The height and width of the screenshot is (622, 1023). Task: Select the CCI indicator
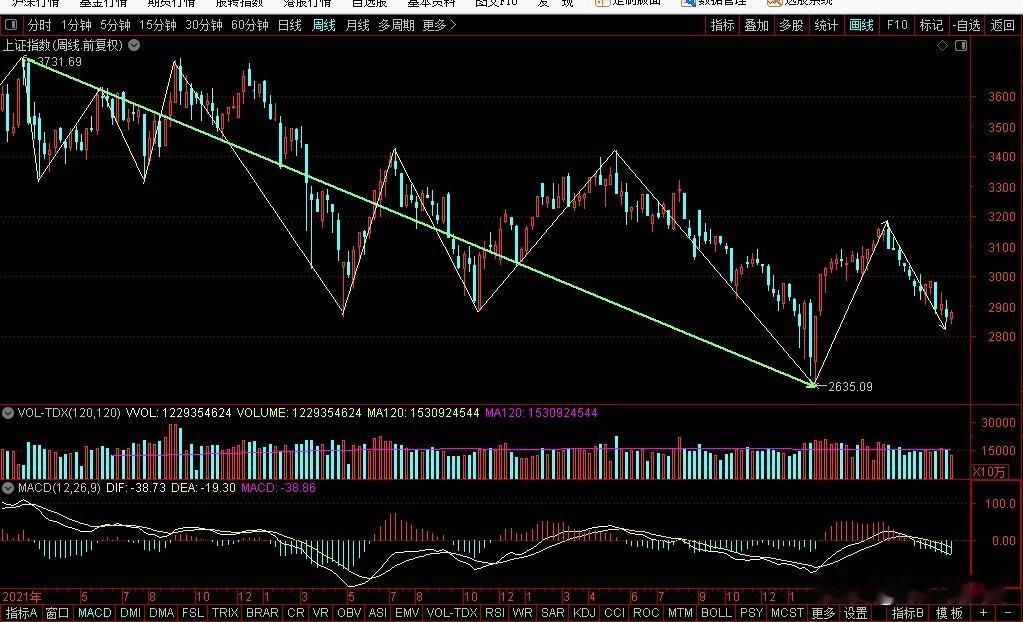click(x=614, y=613)
